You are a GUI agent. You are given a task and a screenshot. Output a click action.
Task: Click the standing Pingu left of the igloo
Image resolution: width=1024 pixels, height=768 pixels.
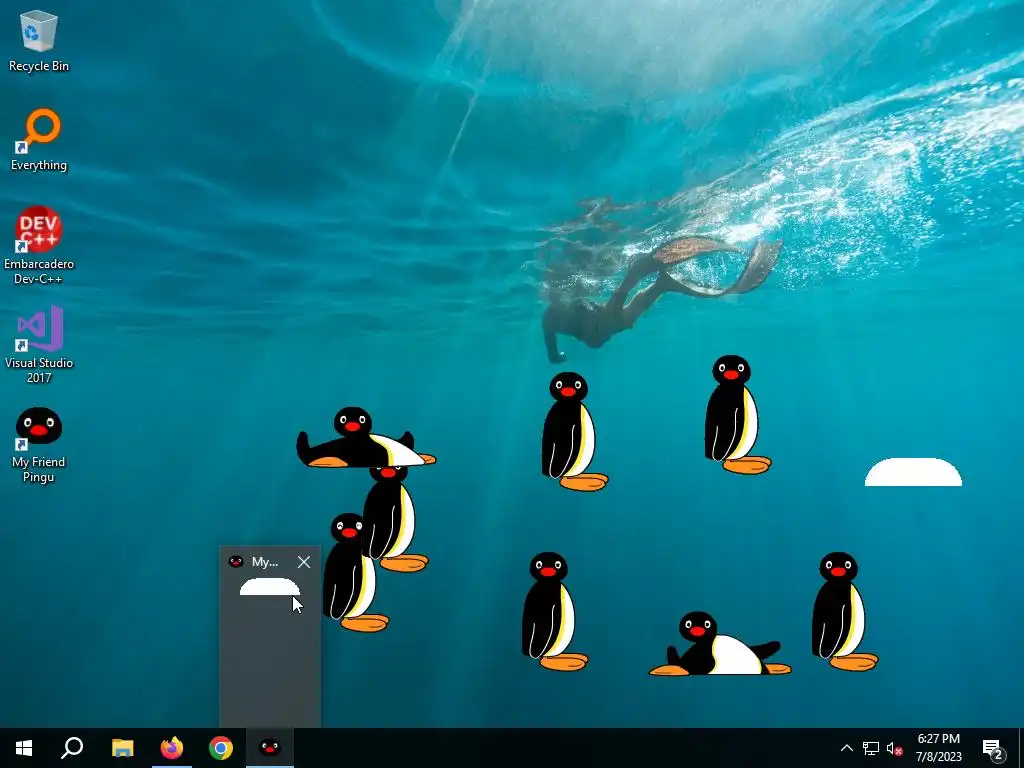coord(736,415)
